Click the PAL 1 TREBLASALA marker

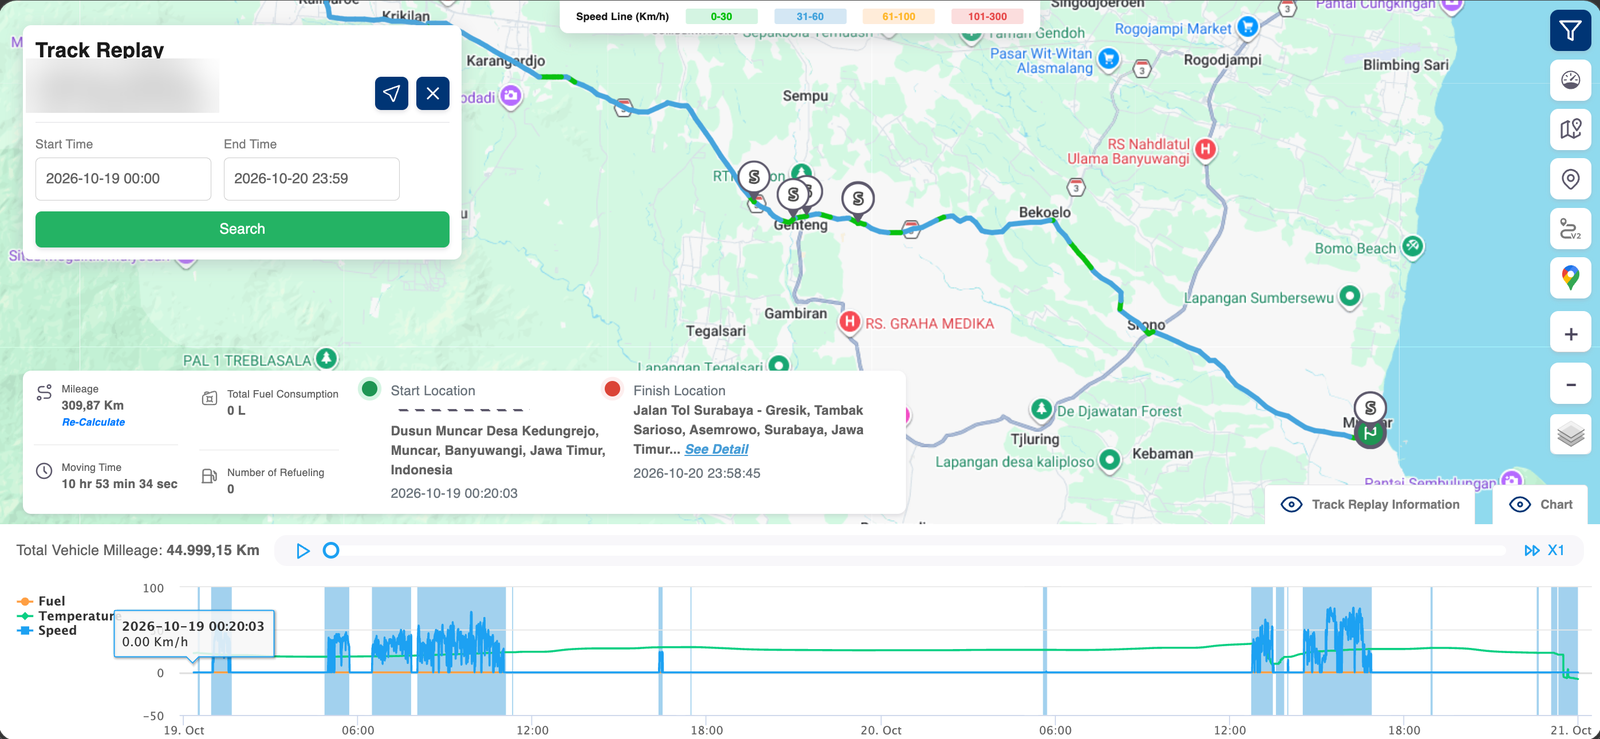tap(326, 359)
